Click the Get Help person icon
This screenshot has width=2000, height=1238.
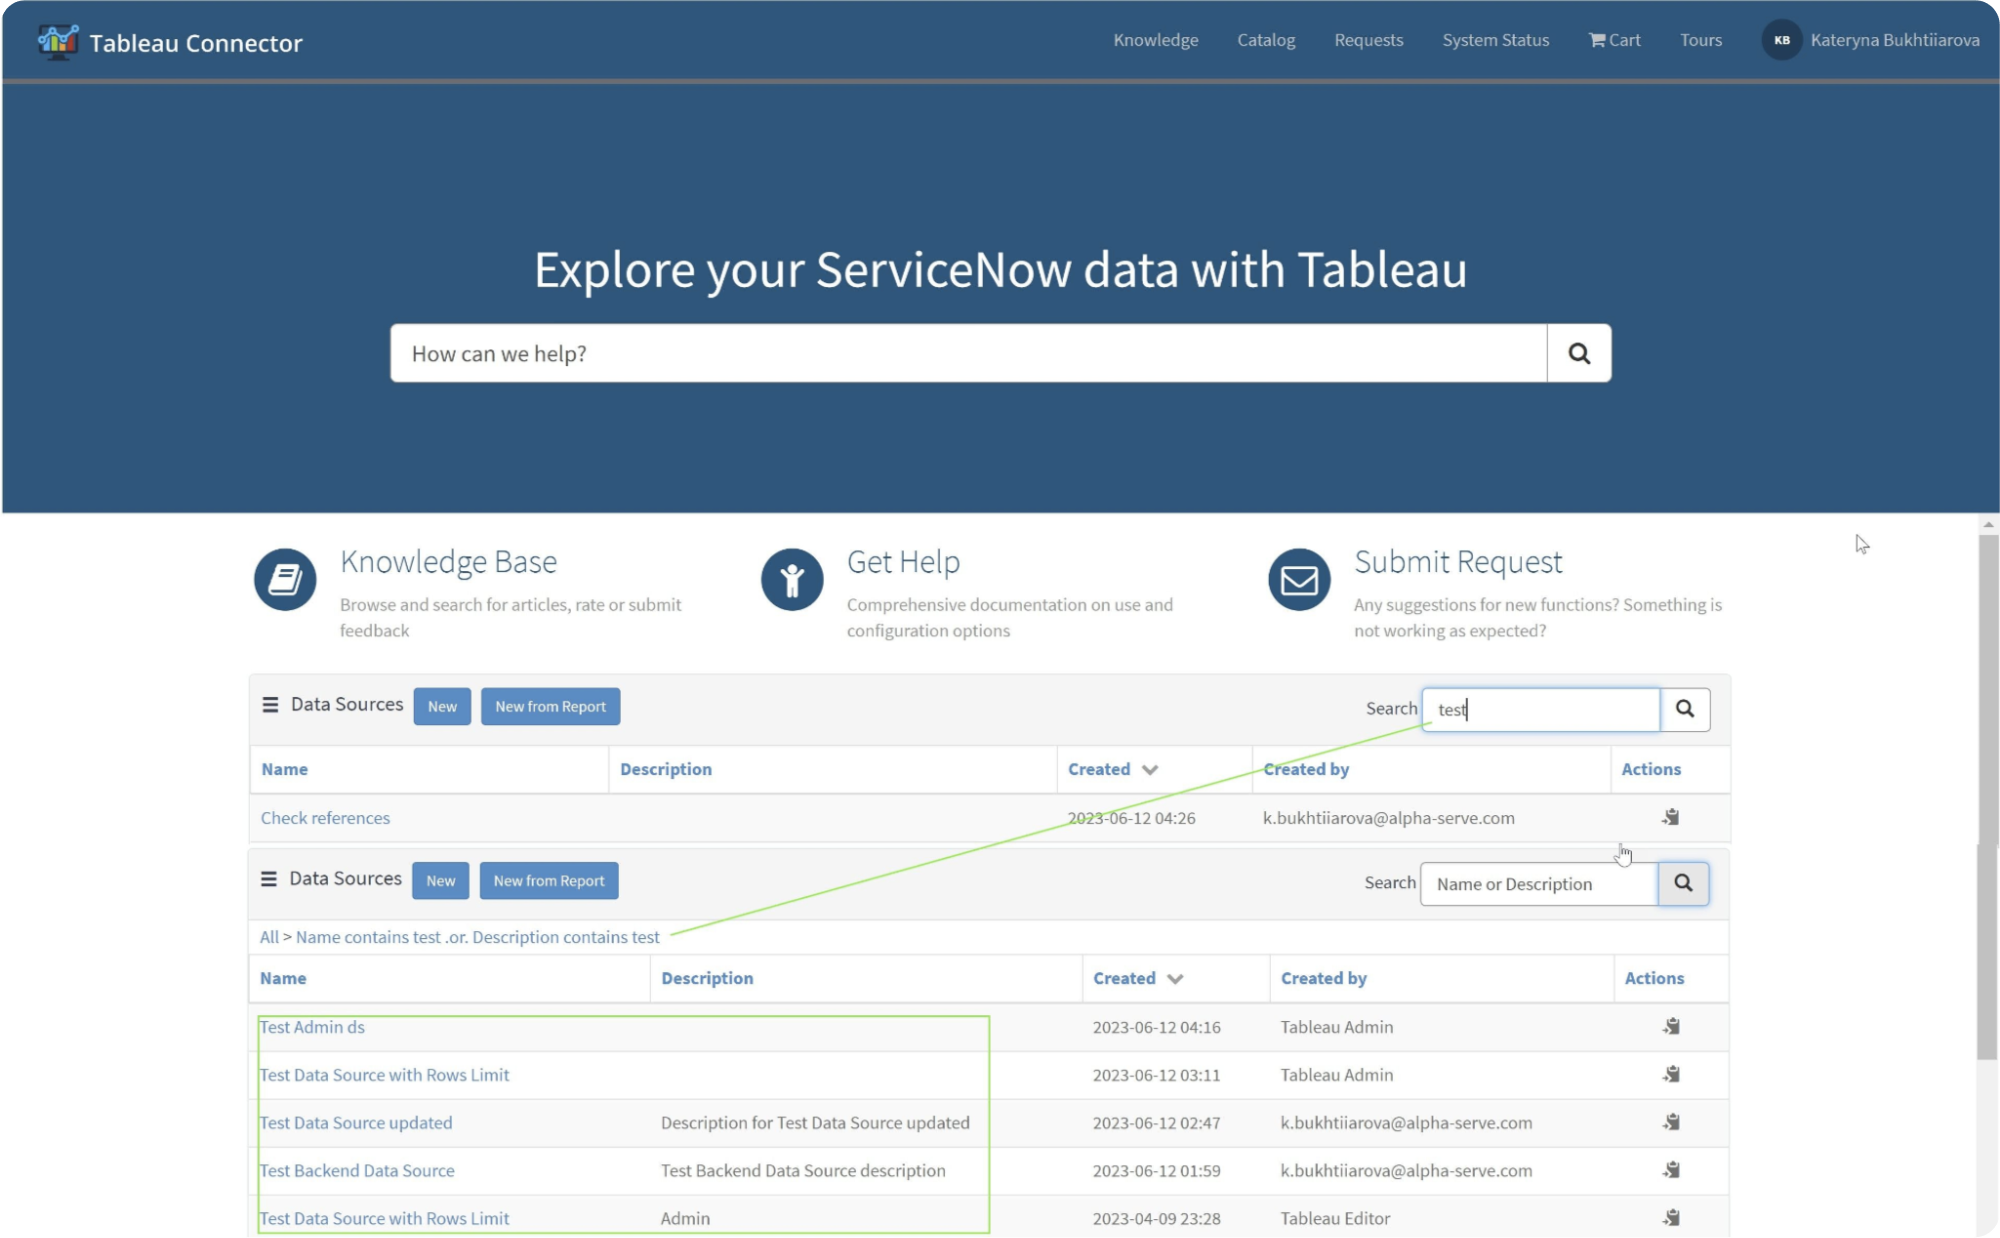pyautogui.click(x=792, y=579)
